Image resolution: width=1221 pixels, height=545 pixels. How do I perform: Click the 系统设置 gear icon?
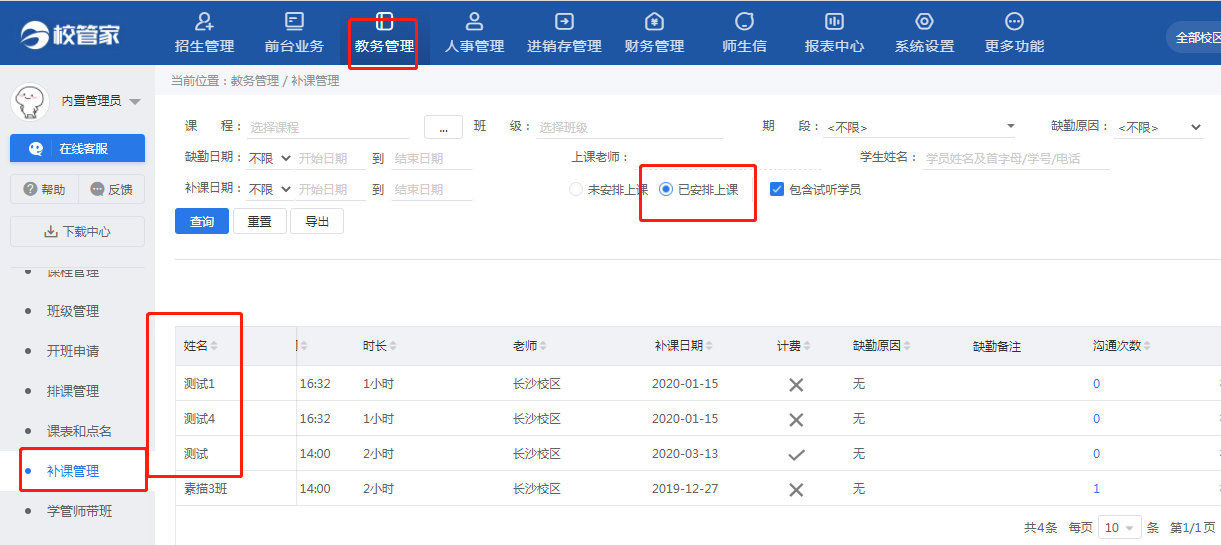coord(924,21)
